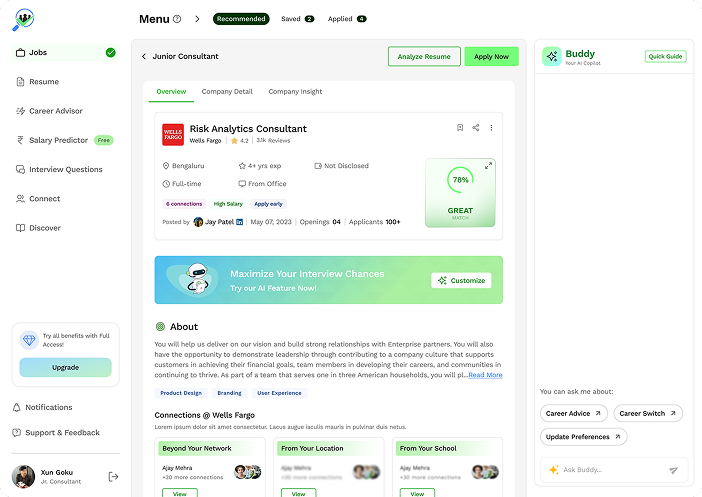Switch to Company Detail tab
Image resolution: width=702 pixels, height=497 pixels.
click(227, 92)
